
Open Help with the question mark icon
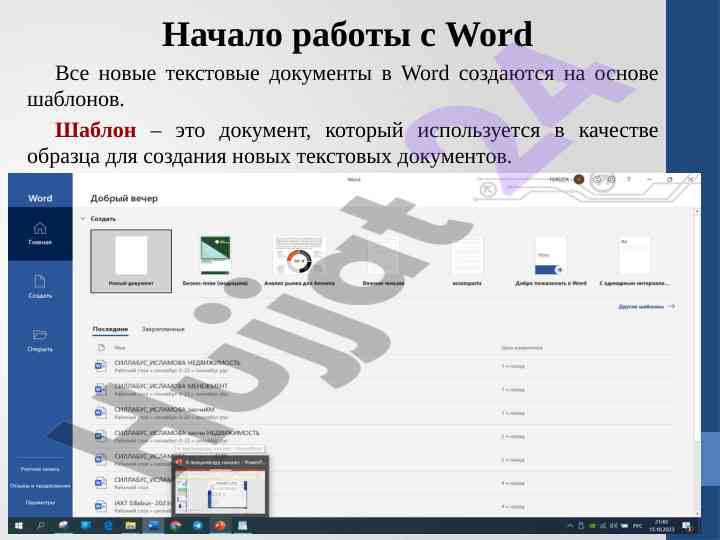coord(629,180)
